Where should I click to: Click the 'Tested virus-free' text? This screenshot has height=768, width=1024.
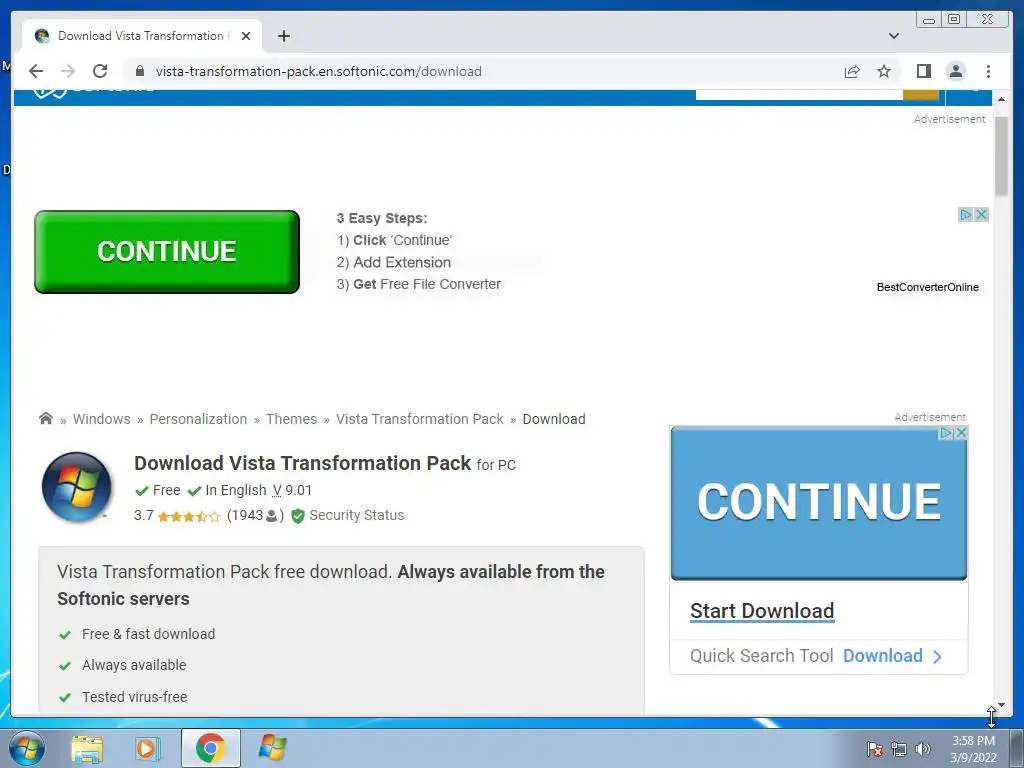135,697
